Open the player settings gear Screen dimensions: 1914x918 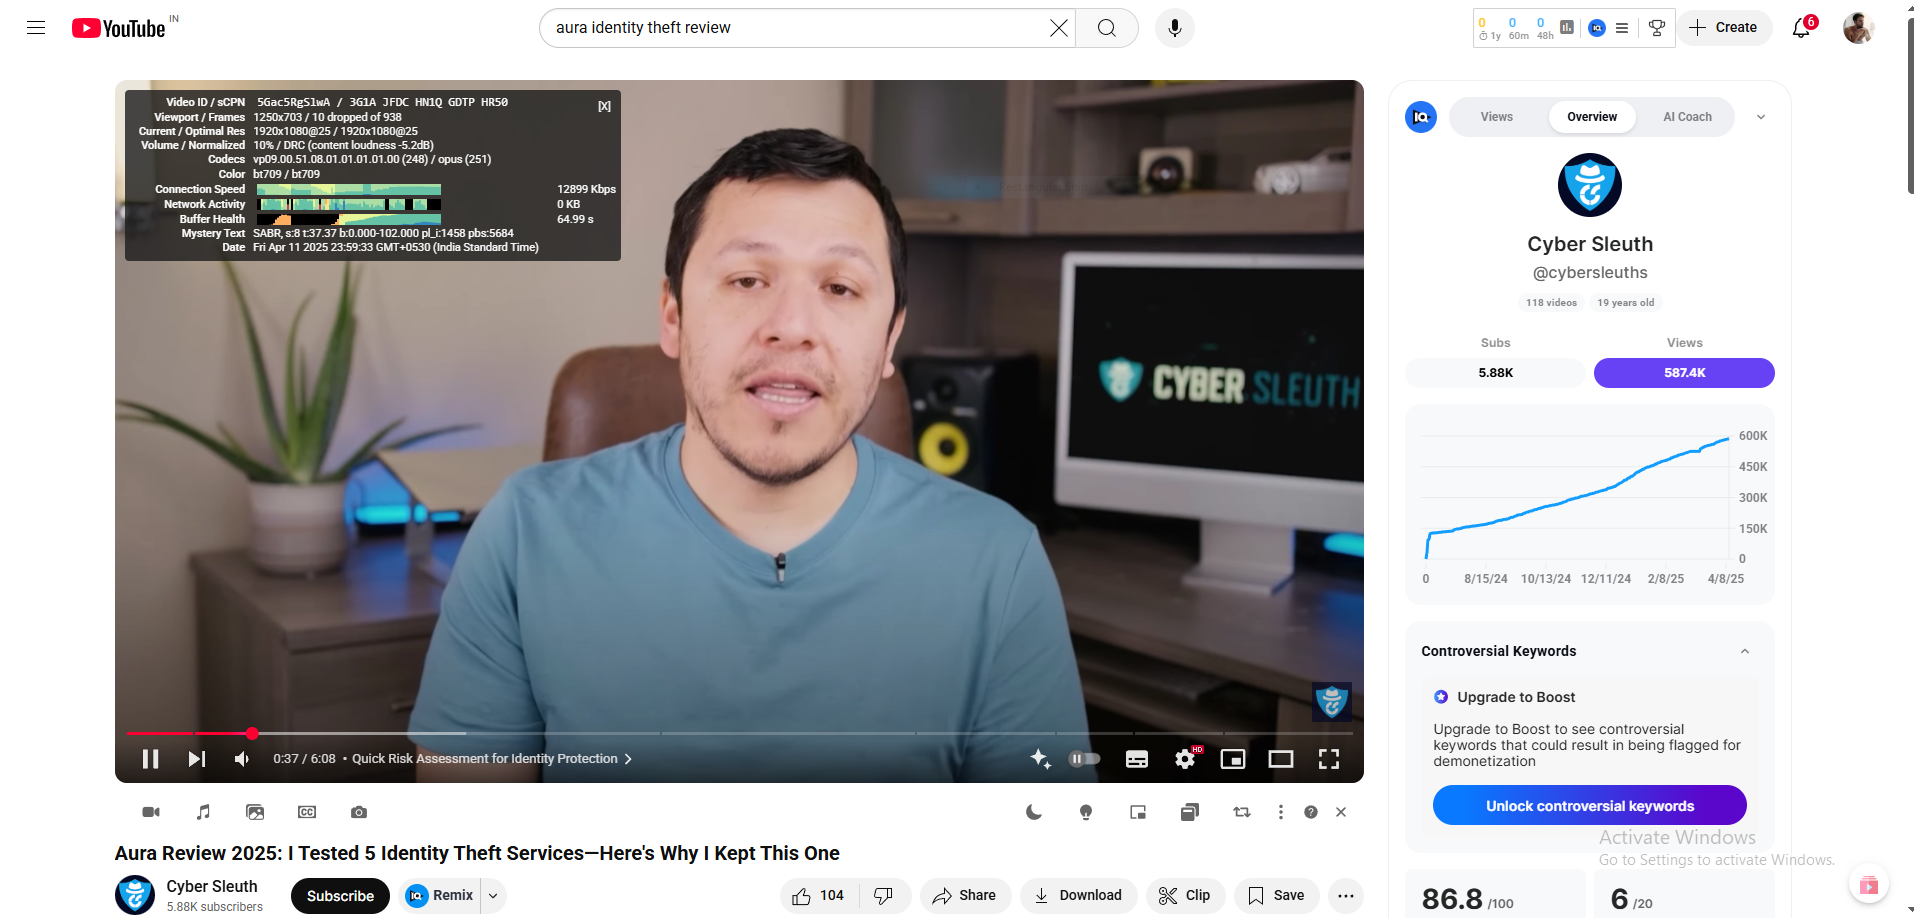point(1185,759)
